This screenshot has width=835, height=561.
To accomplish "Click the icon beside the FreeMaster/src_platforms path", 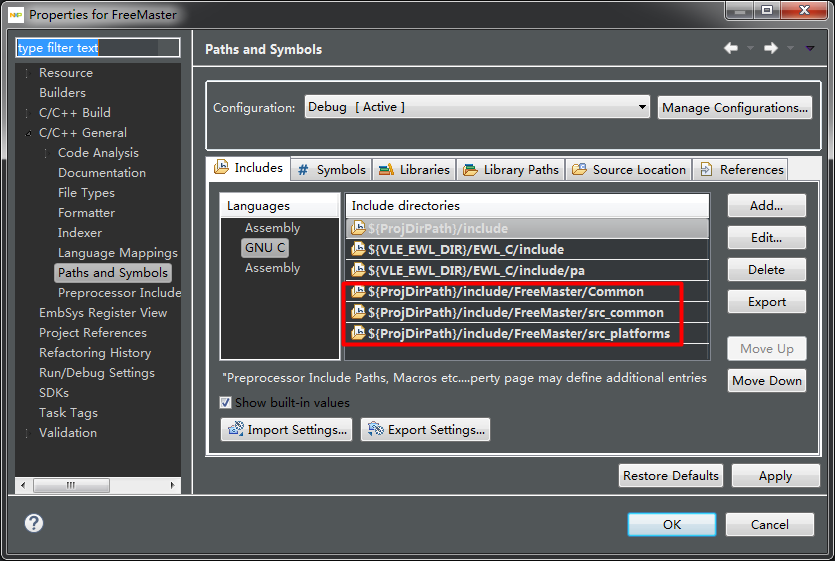I will tap(358, 334).
